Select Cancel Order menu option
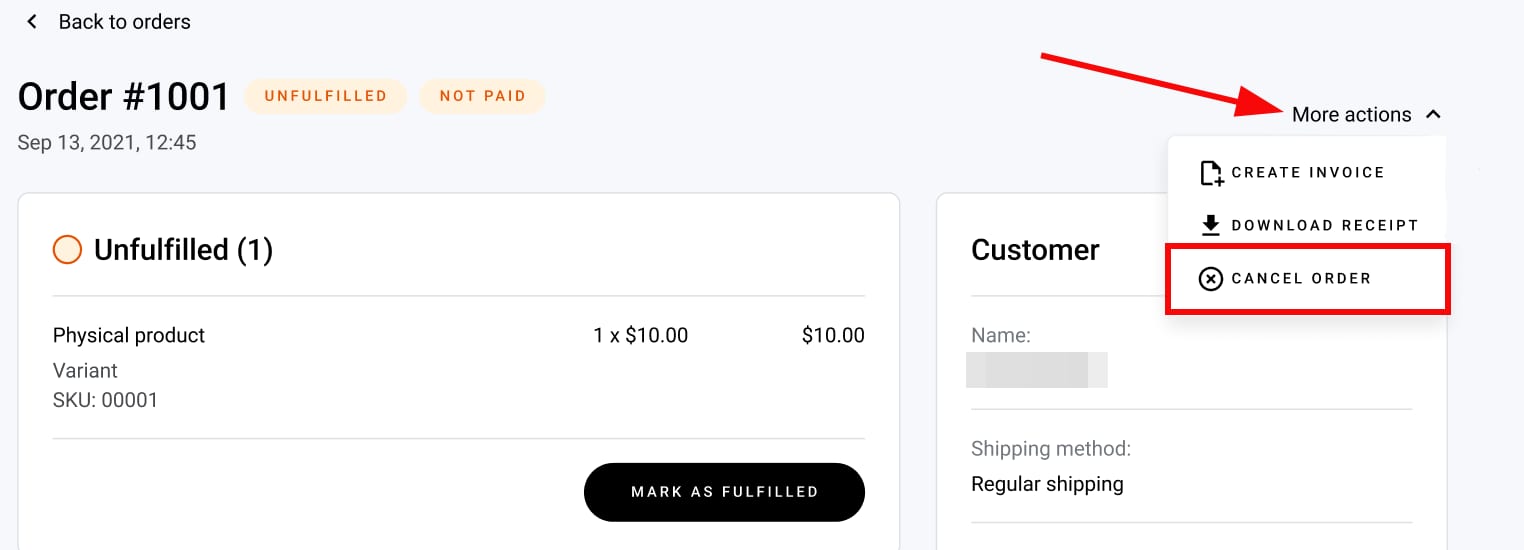1524x550 pixels. click(x=1301, y=279)
